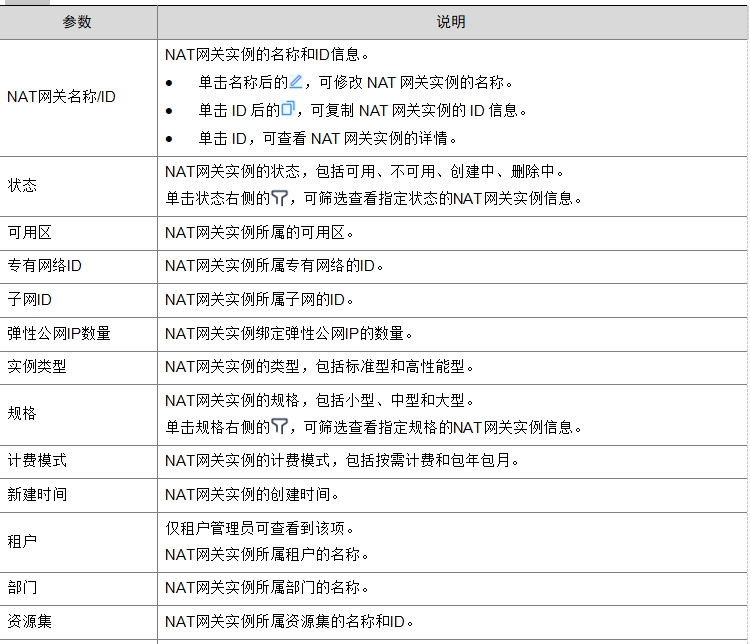The width and height of the screenshot is (750, 644).
Task: Click the 实例类型 parameter cell
Action: [x=78, y=367]
